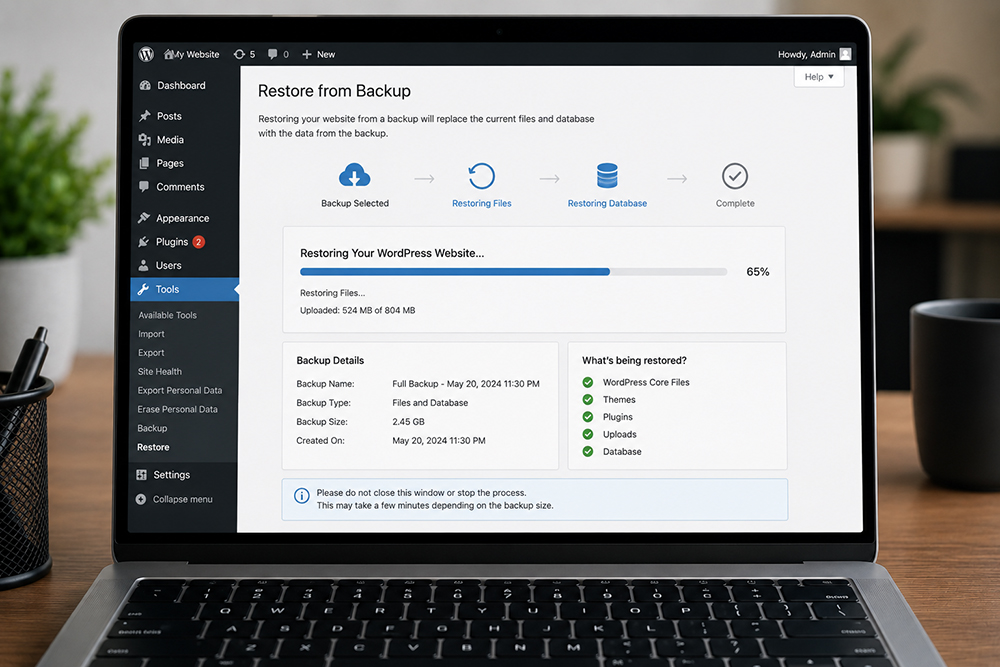Open the Admin avatar icon
Screen dimensions: 1000x667
845,54
